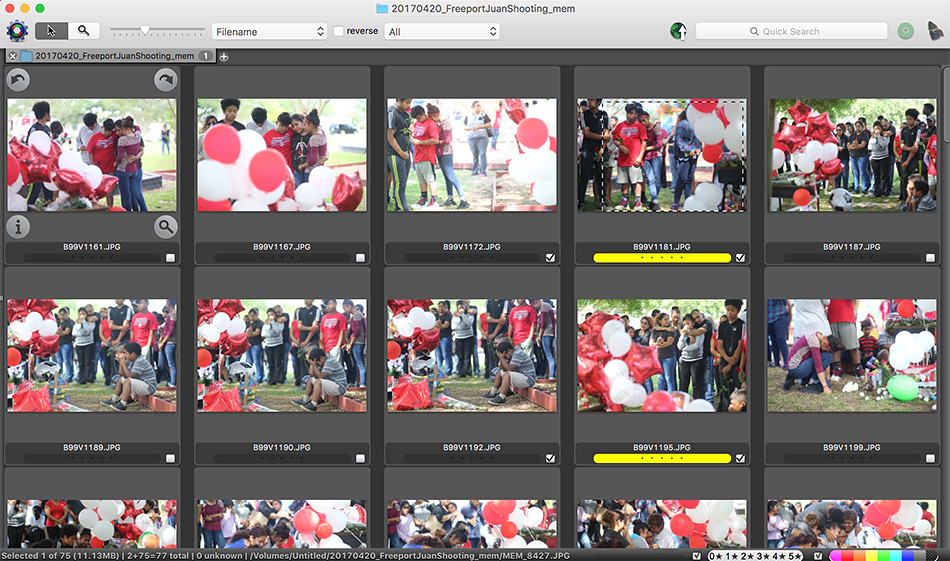Select the B99V1187.JPG thumbnail
The image size is (950, 561).
[852, 155]
